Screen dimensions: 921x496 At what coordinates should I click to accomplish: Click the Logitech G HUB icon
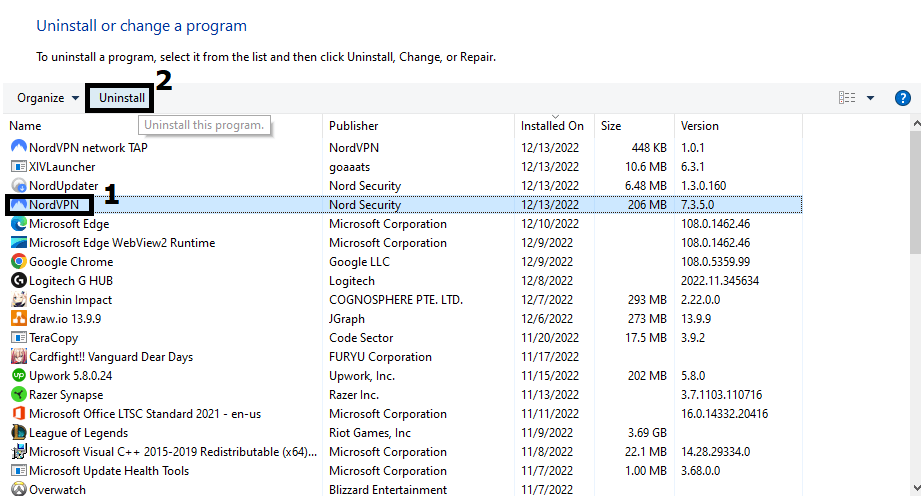pyautogui.click(x=19, y=280)
